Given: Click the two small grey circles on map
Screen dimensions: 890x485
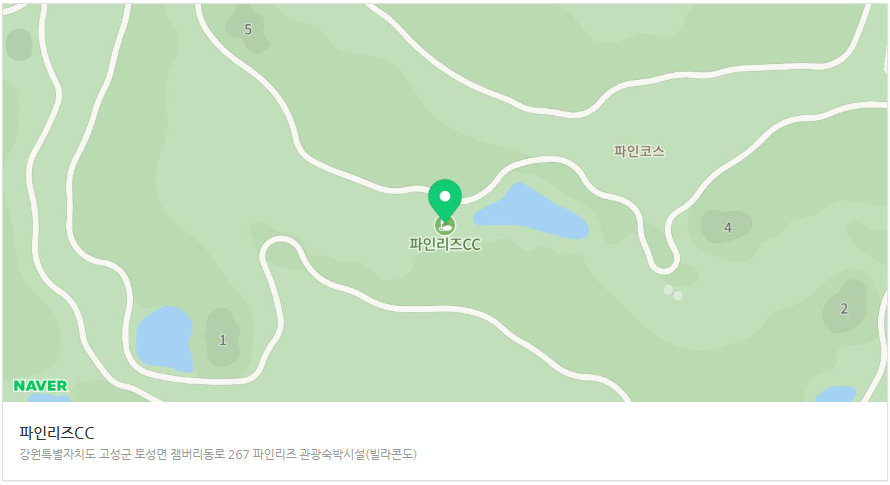Looking at the screenshot, I should tap(673, 293).
